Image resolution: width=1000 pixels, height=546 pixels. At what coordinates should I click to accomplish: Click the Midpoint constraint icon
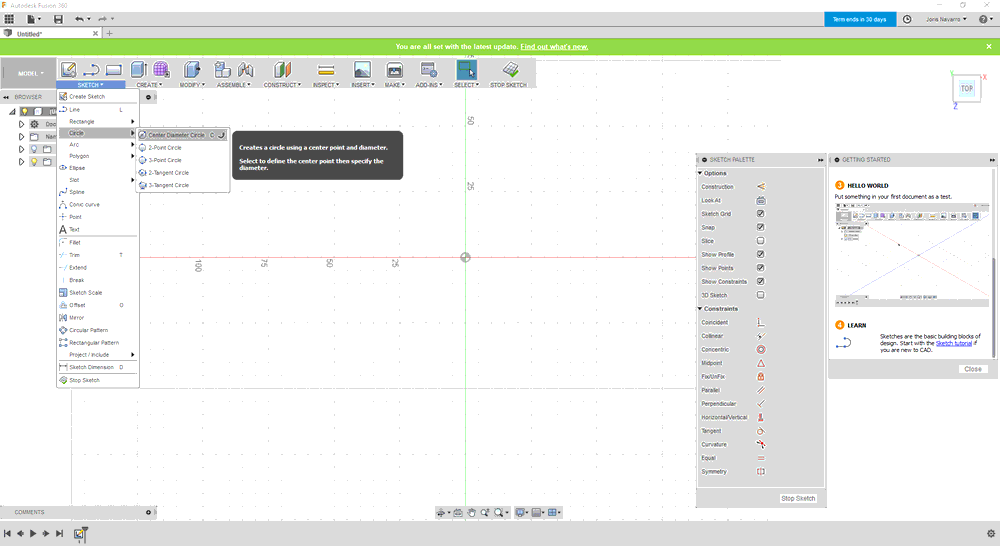(x=760, y=363)
